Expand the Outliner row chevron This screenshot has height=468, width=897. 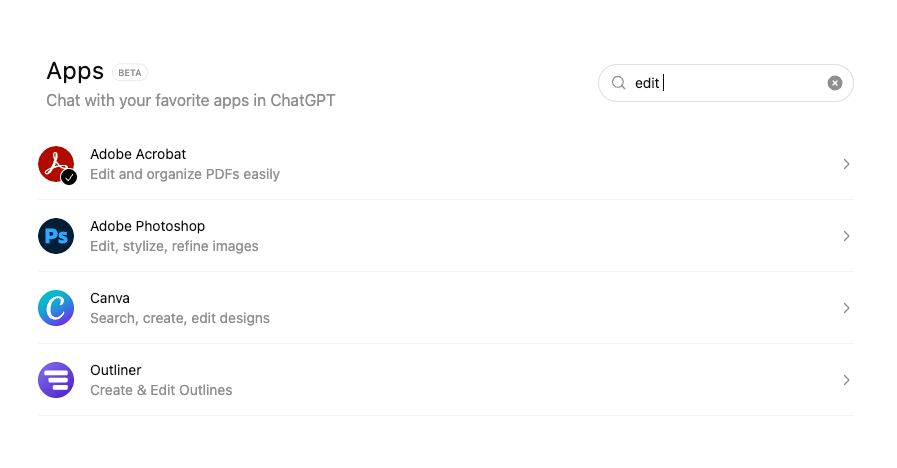pyautogui.click(x=846, y=380)
